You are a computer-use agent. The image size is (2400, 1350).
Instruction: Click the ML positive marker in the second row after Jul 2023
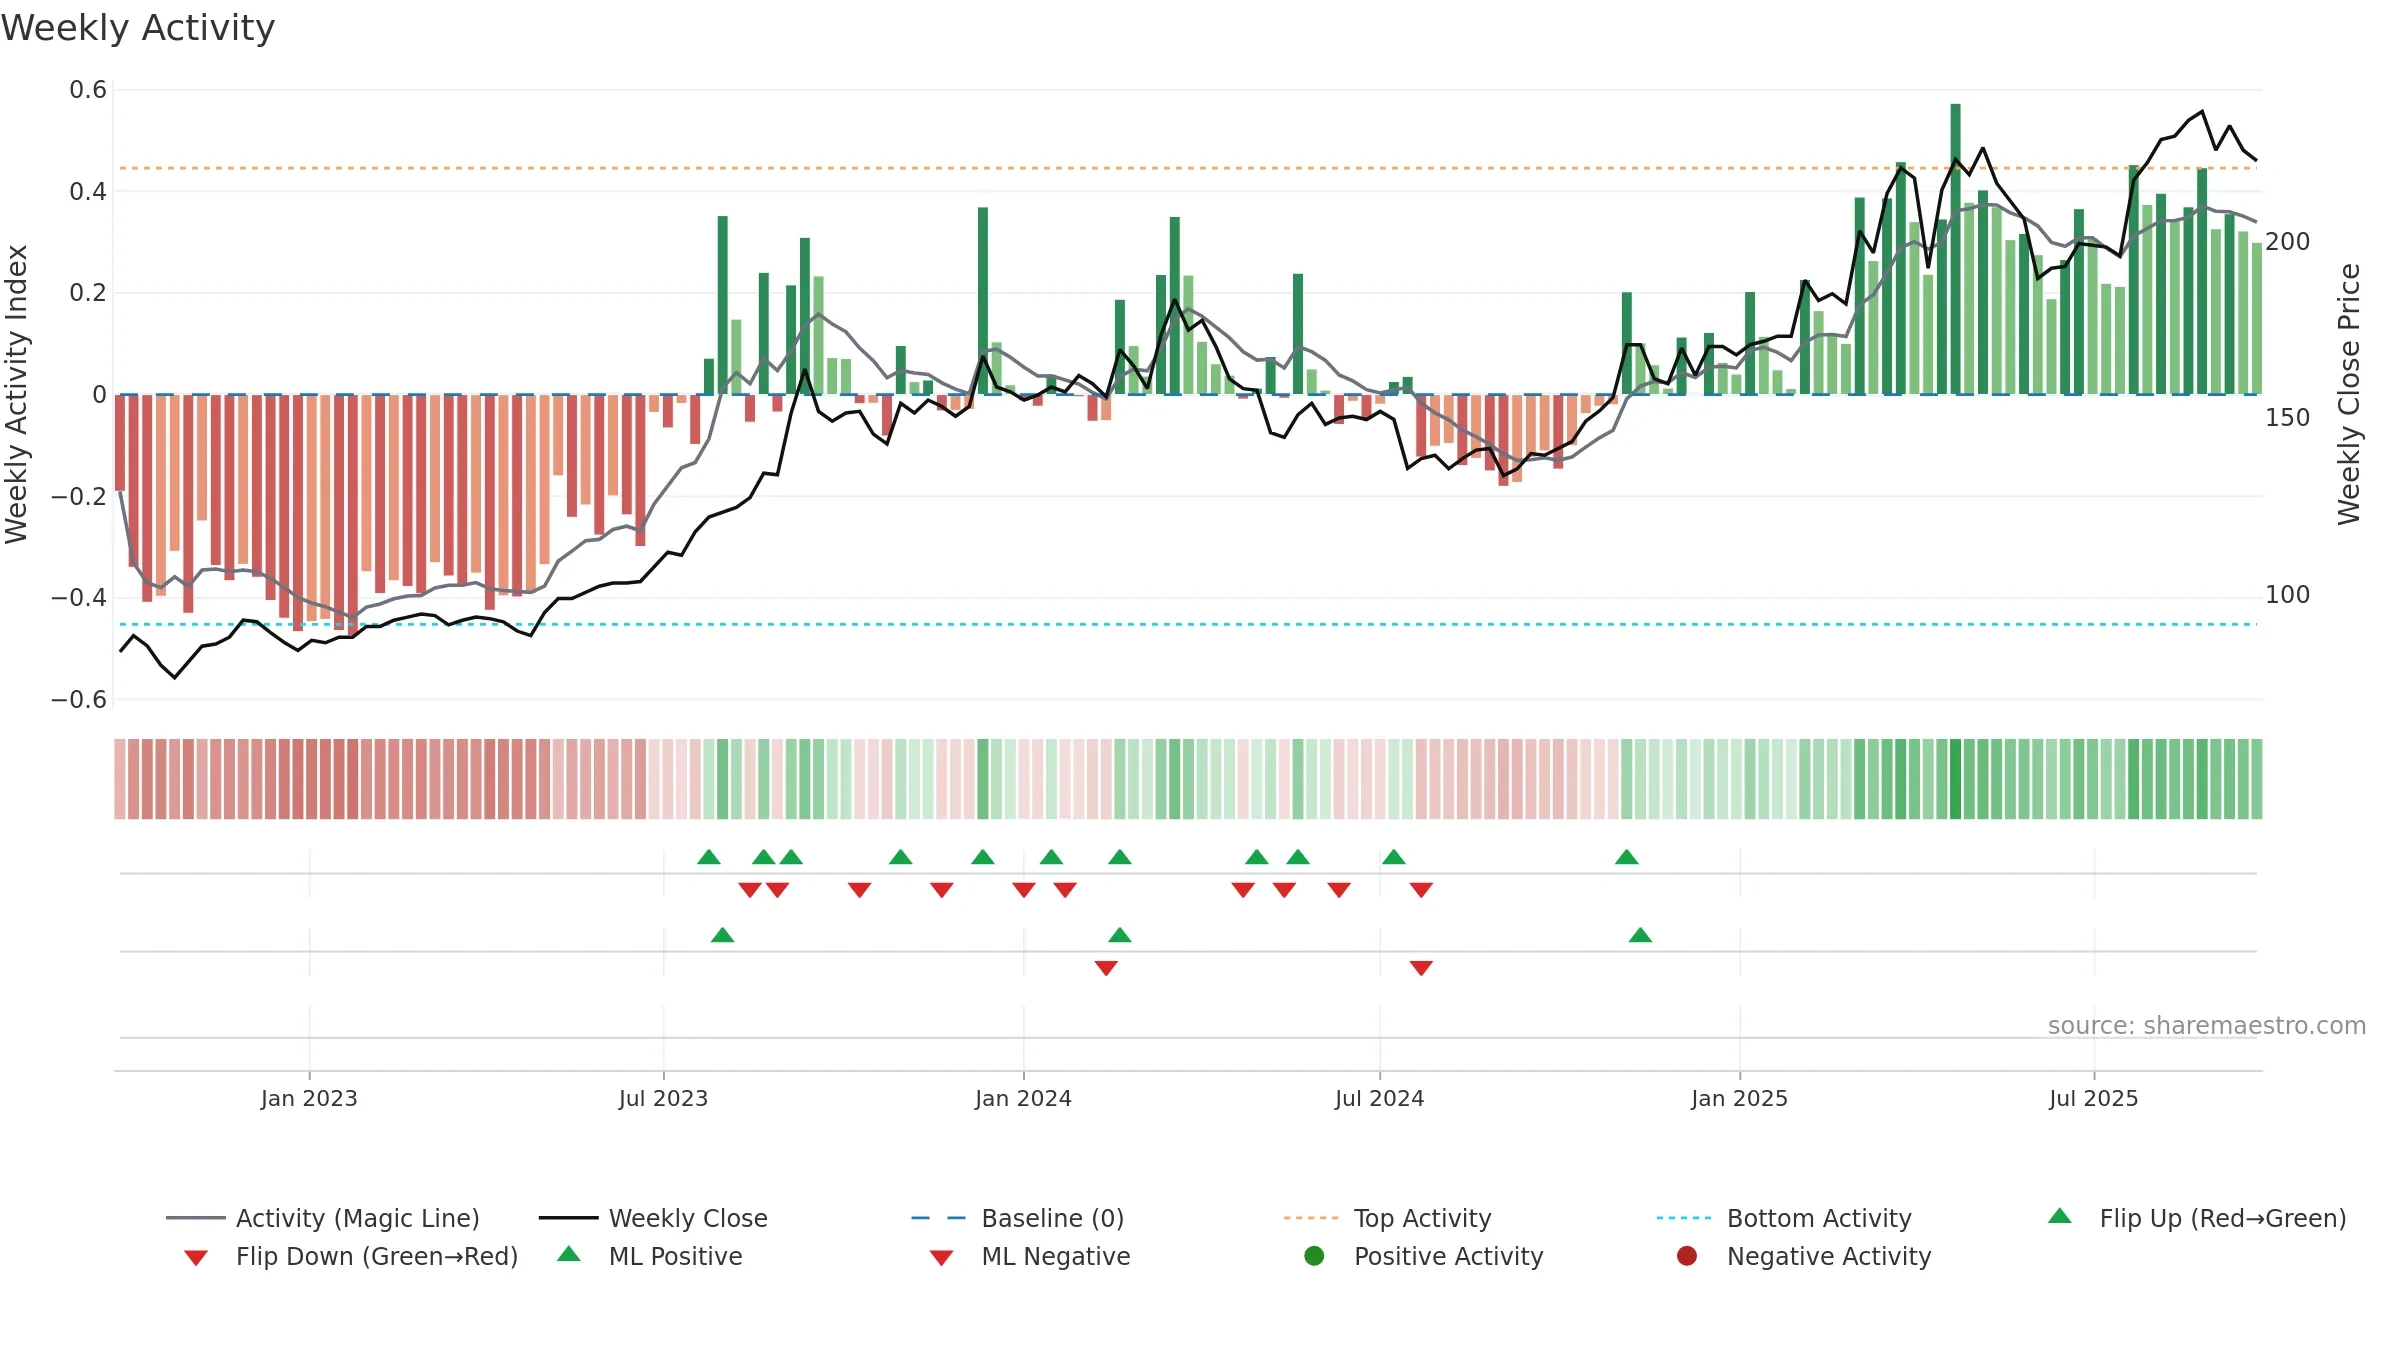pos(723,935)
